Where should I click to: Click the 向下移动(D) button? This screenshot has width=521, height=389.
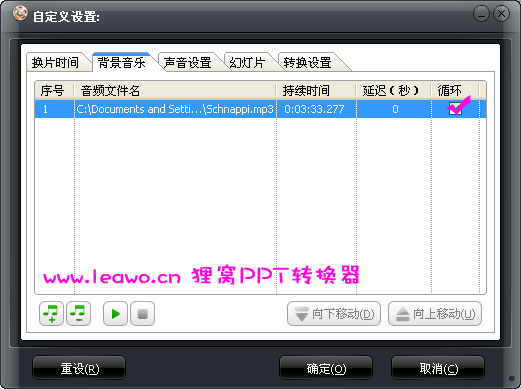(334, 314)
